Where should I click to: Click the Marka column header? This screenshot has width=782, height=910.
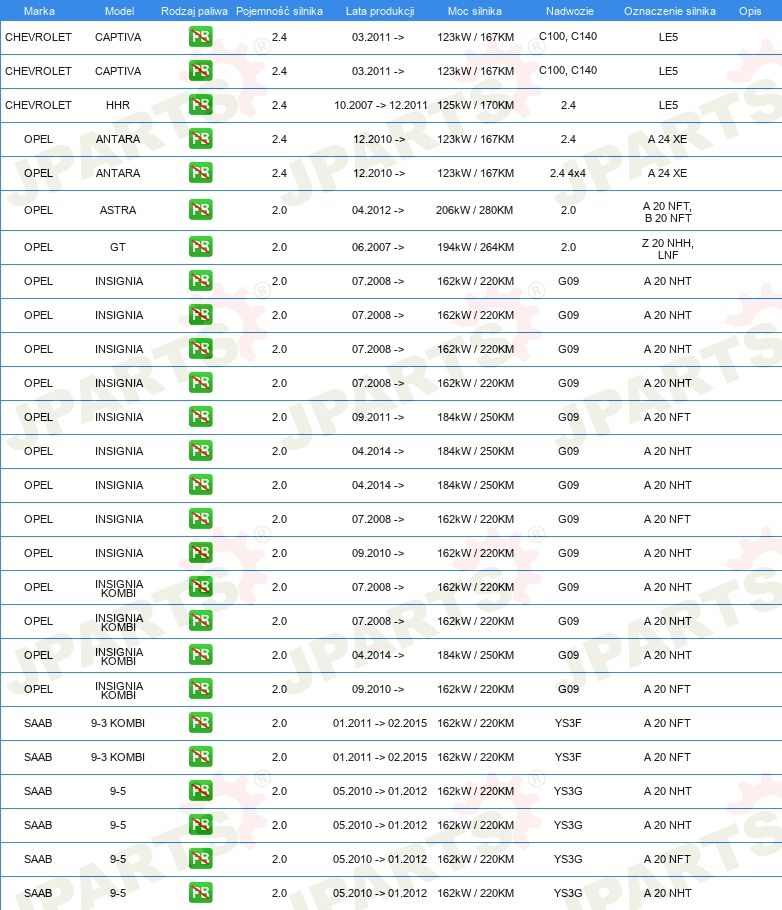click(x=39, y=11)
